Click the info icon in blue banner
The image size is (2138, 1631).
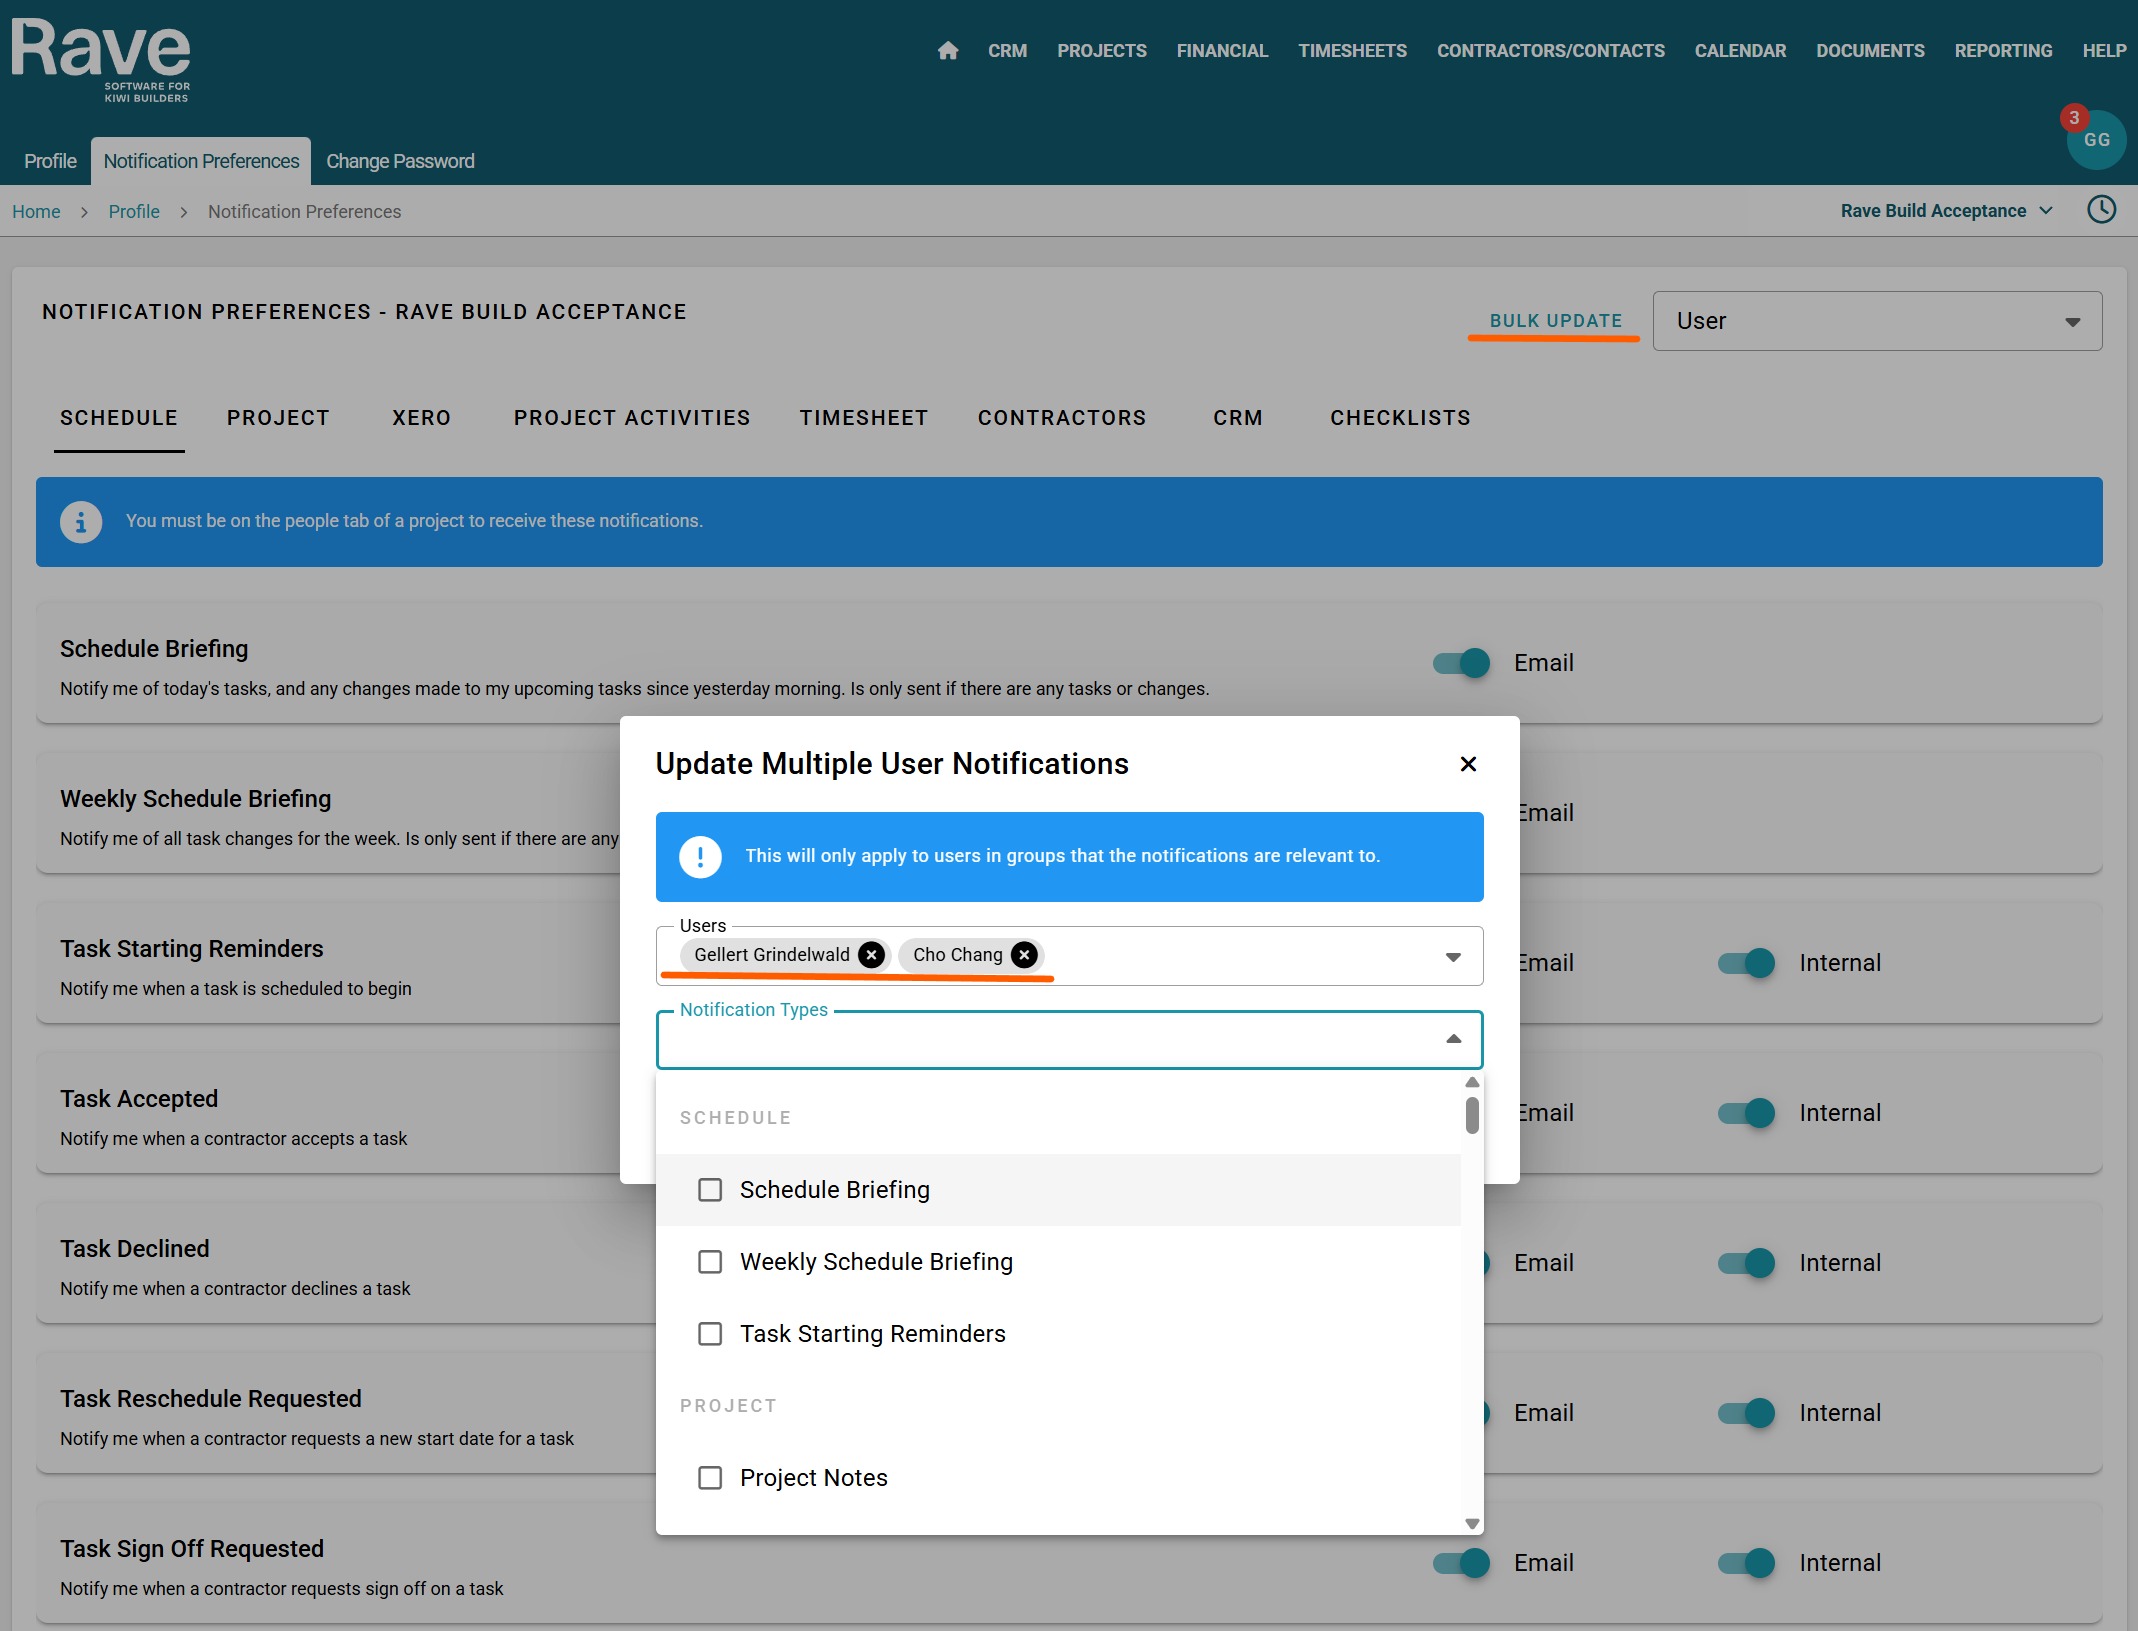coord(81,521)
